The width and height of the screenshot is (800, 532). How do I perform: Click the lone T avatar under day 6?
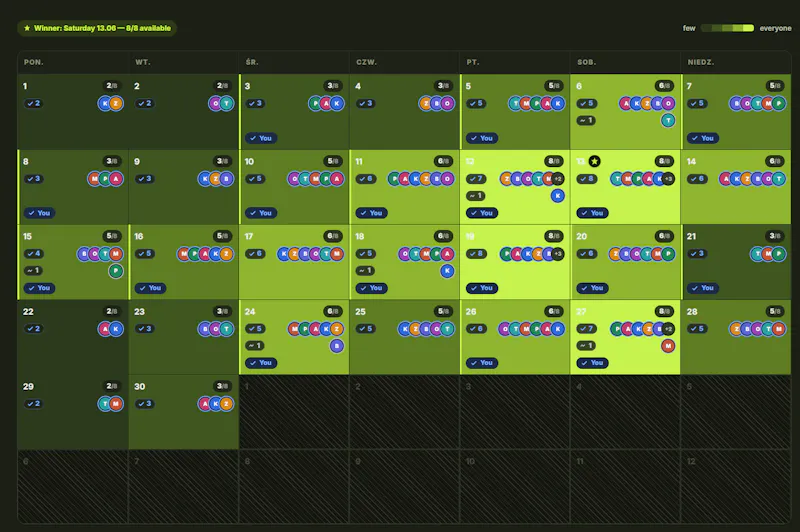pos(668,120)
